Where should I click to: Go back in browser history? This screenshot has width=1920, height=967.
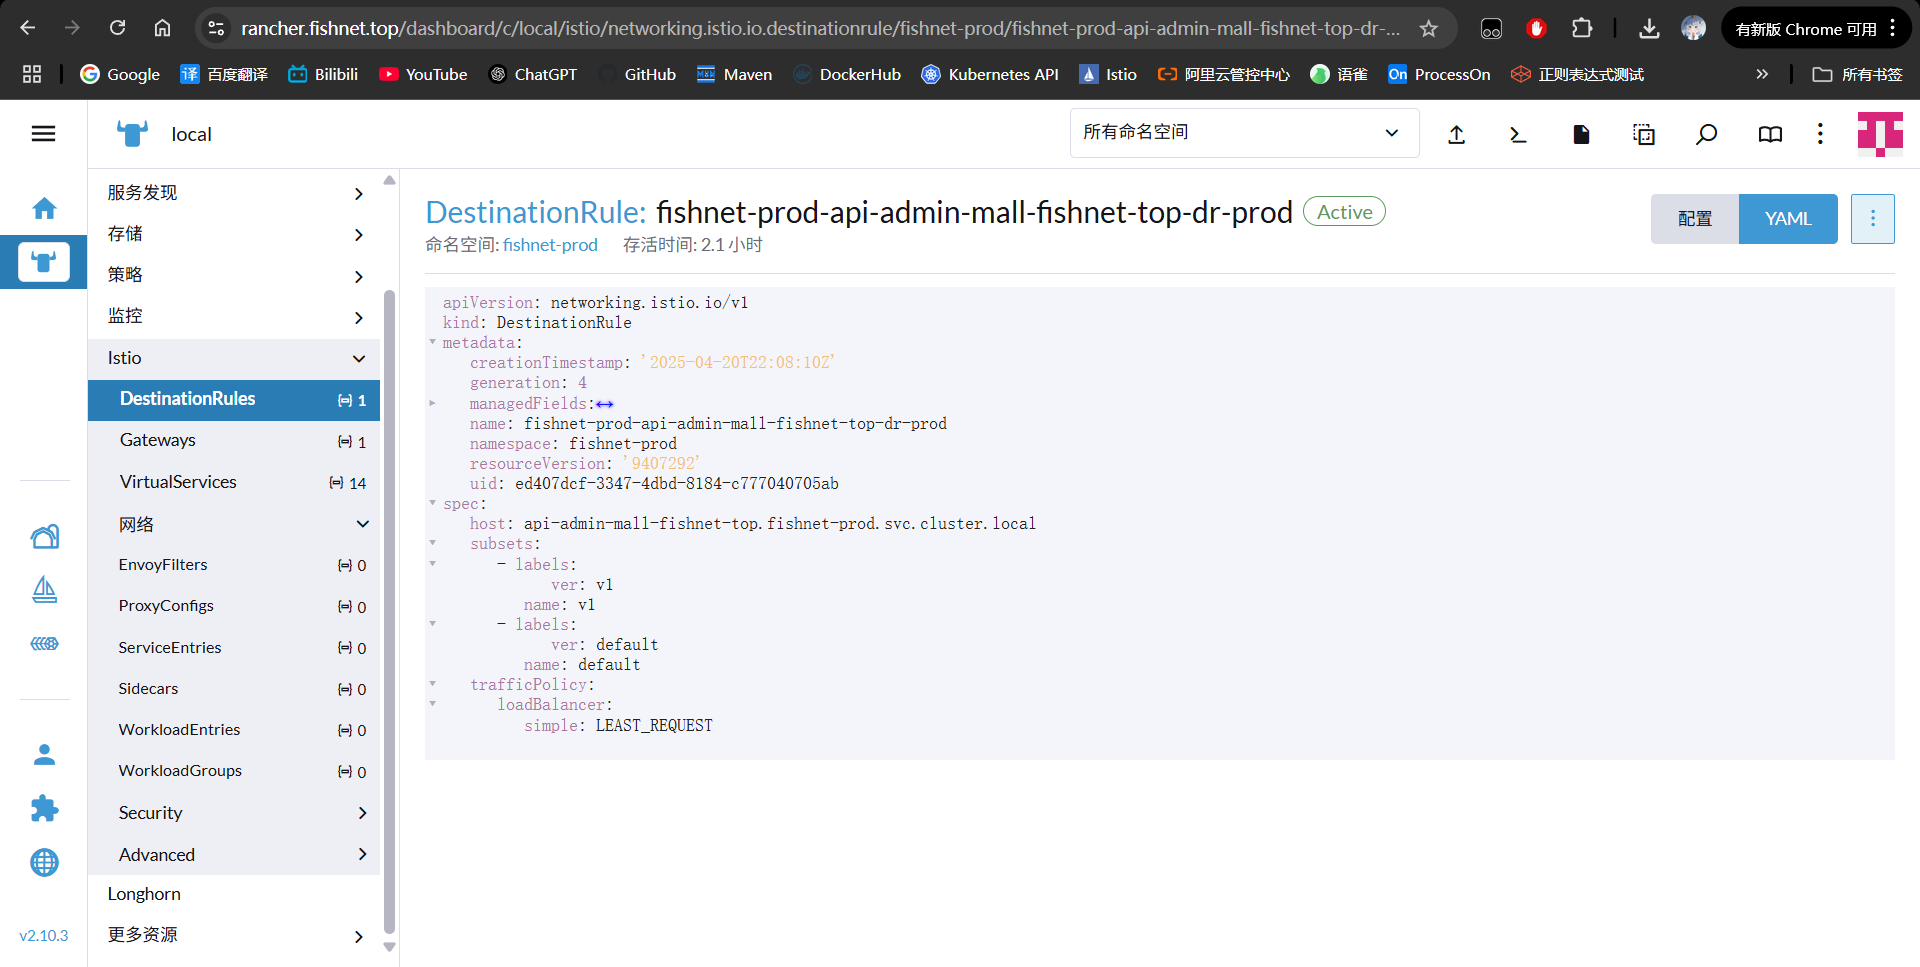[x=28, y=28]
